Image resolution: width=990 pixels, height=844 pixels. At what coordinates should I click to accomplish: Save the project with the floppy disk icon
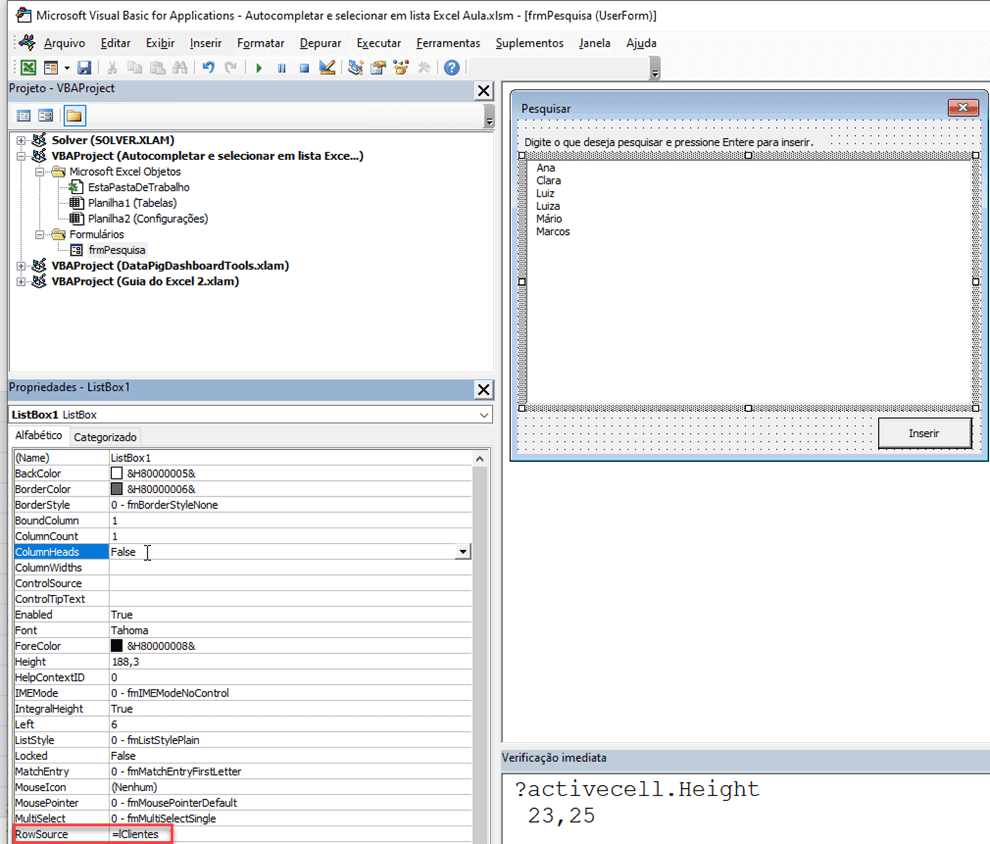coord(85,68)
